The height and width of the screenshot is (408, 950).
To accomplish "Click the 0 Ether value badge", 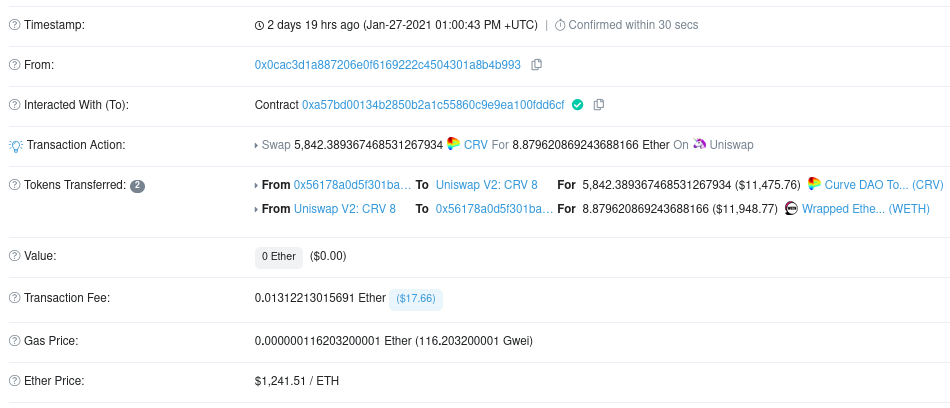I will tap(279, 256).
